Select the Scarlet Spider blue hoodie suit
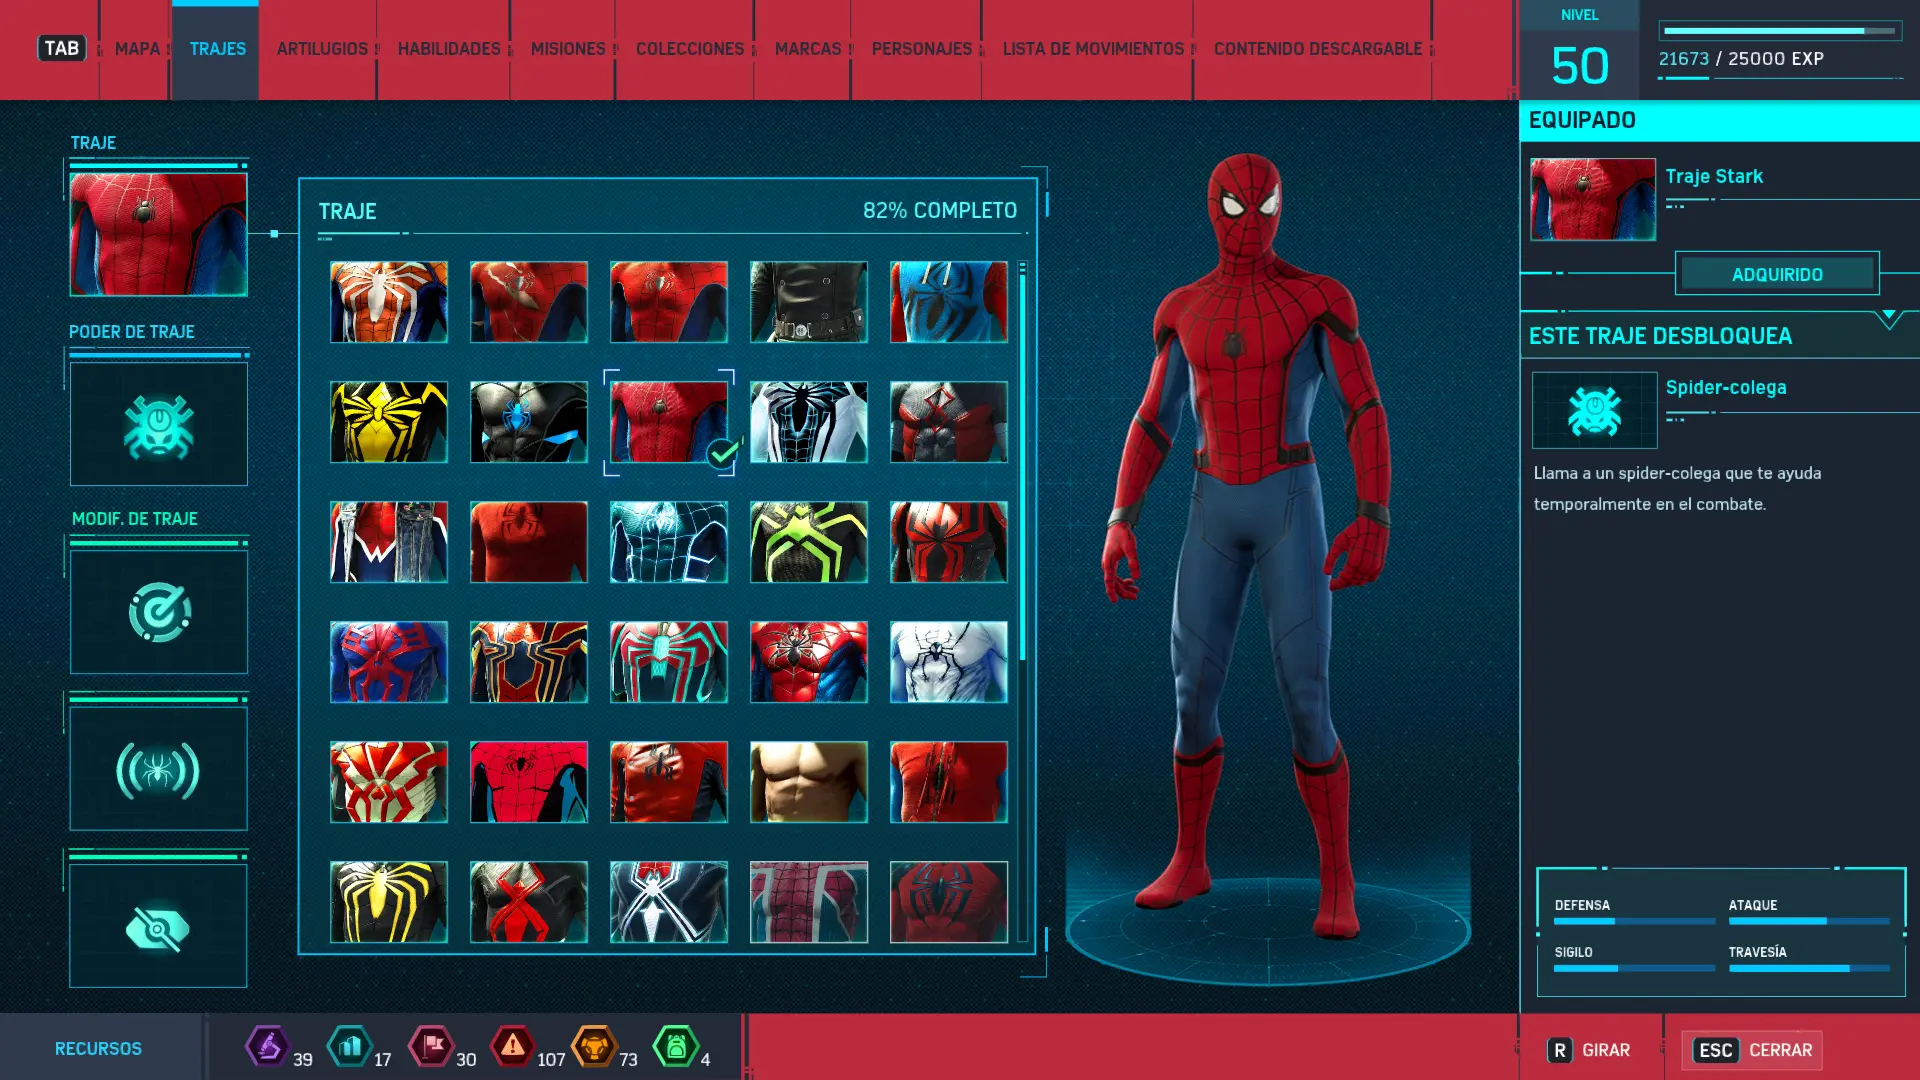This screenshot has width=1920, height=1080. [x=949, y=302]
